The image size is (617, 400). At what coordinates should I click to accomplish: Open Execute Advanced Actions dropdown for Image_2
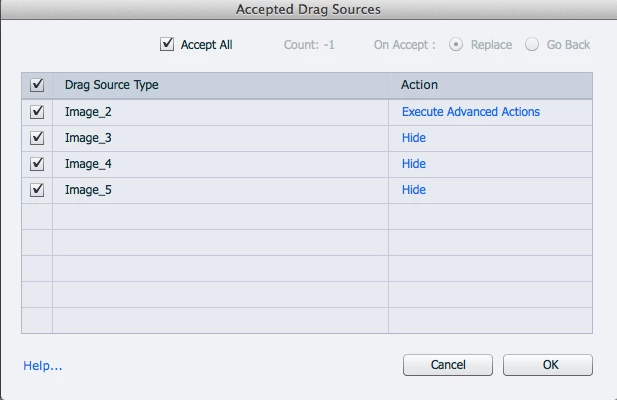471,112
